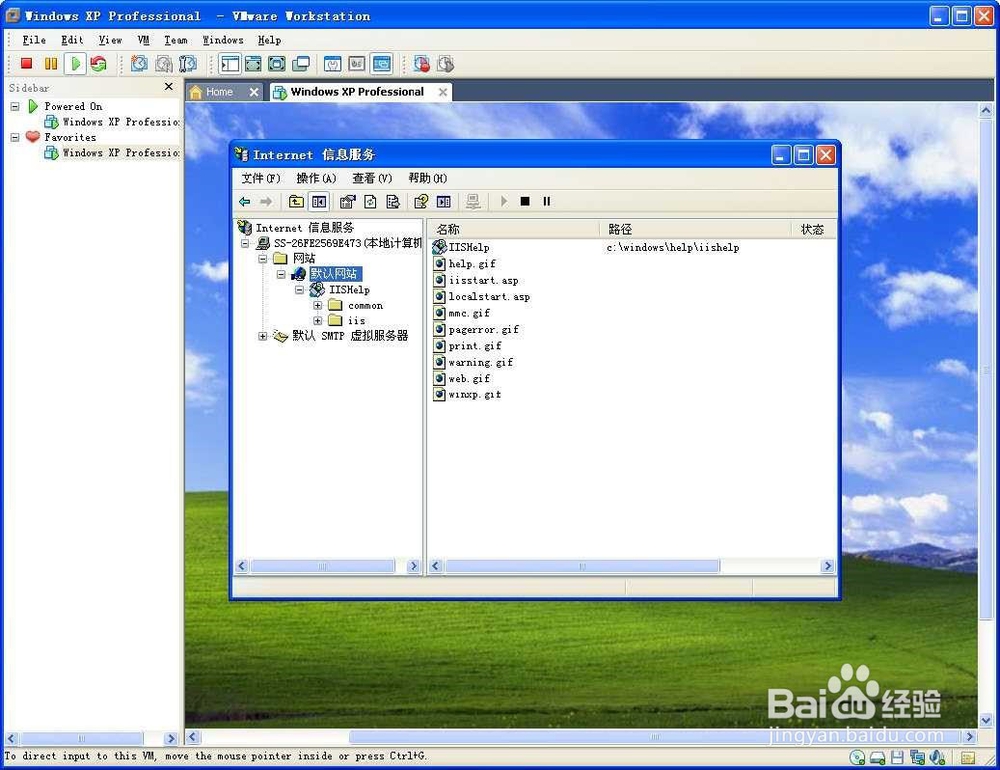This screenshot has width=1000, height=770.
Task: Click the CD-ROM device icon in VMware status bar
Action: coord(857,757)
